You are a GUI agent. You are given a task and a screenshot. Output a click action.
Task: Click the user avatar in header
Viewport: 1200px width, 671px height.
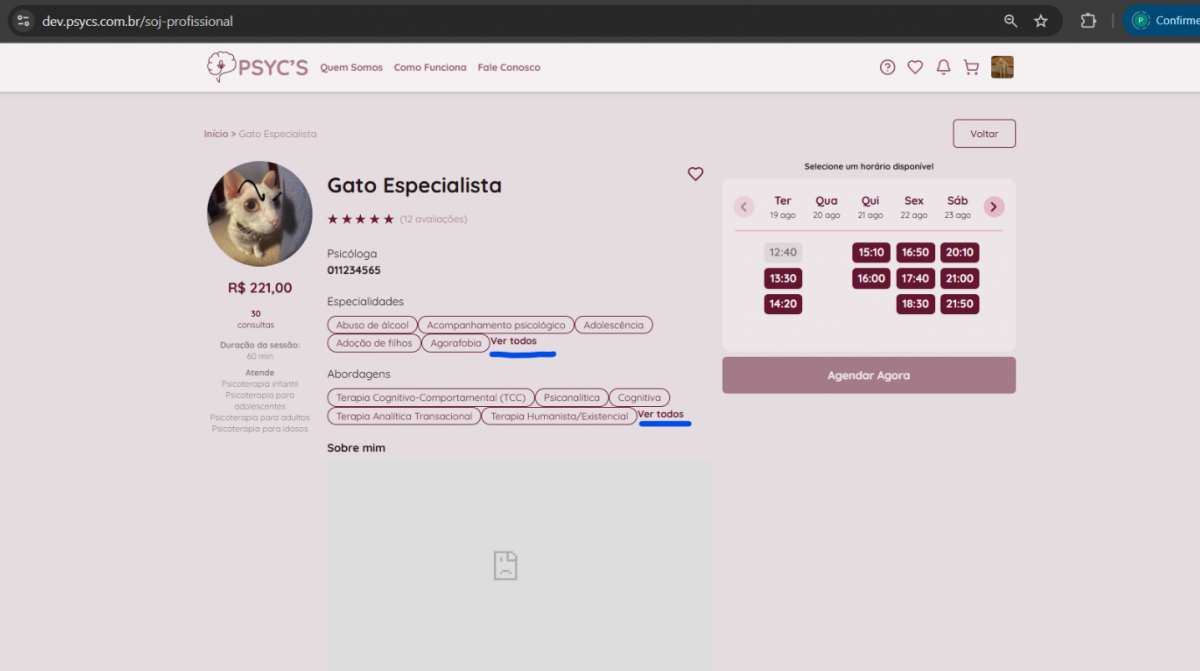pos(1002,67)
